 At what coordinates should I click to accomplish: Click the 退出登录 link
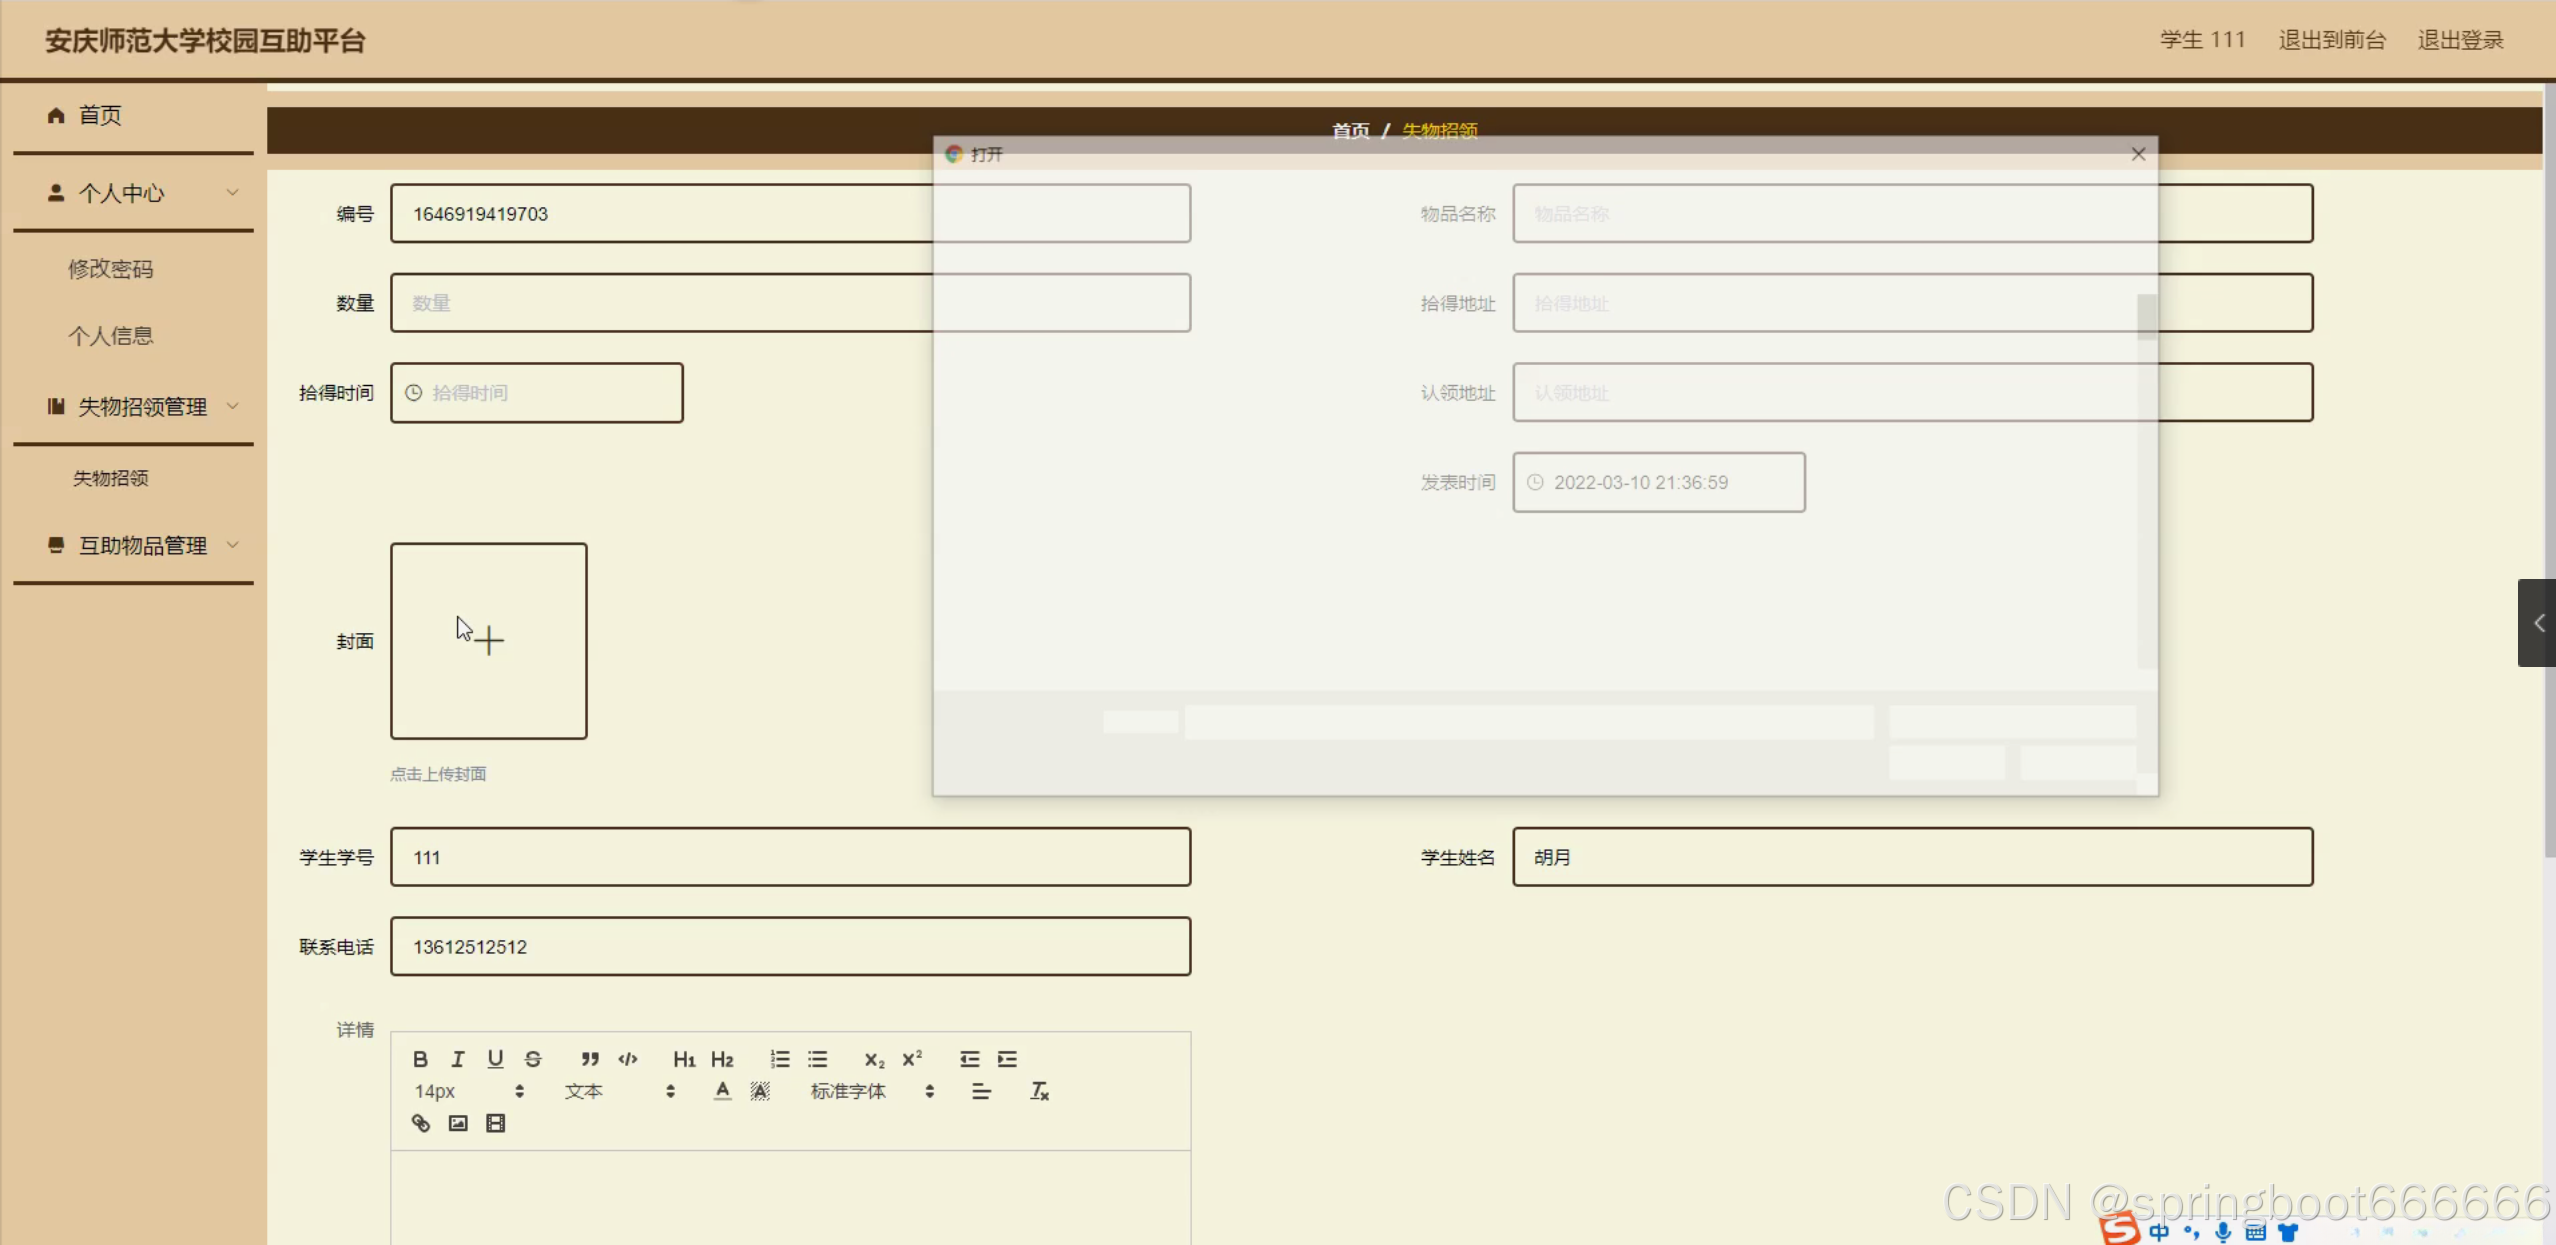[x=2460, y=40]
